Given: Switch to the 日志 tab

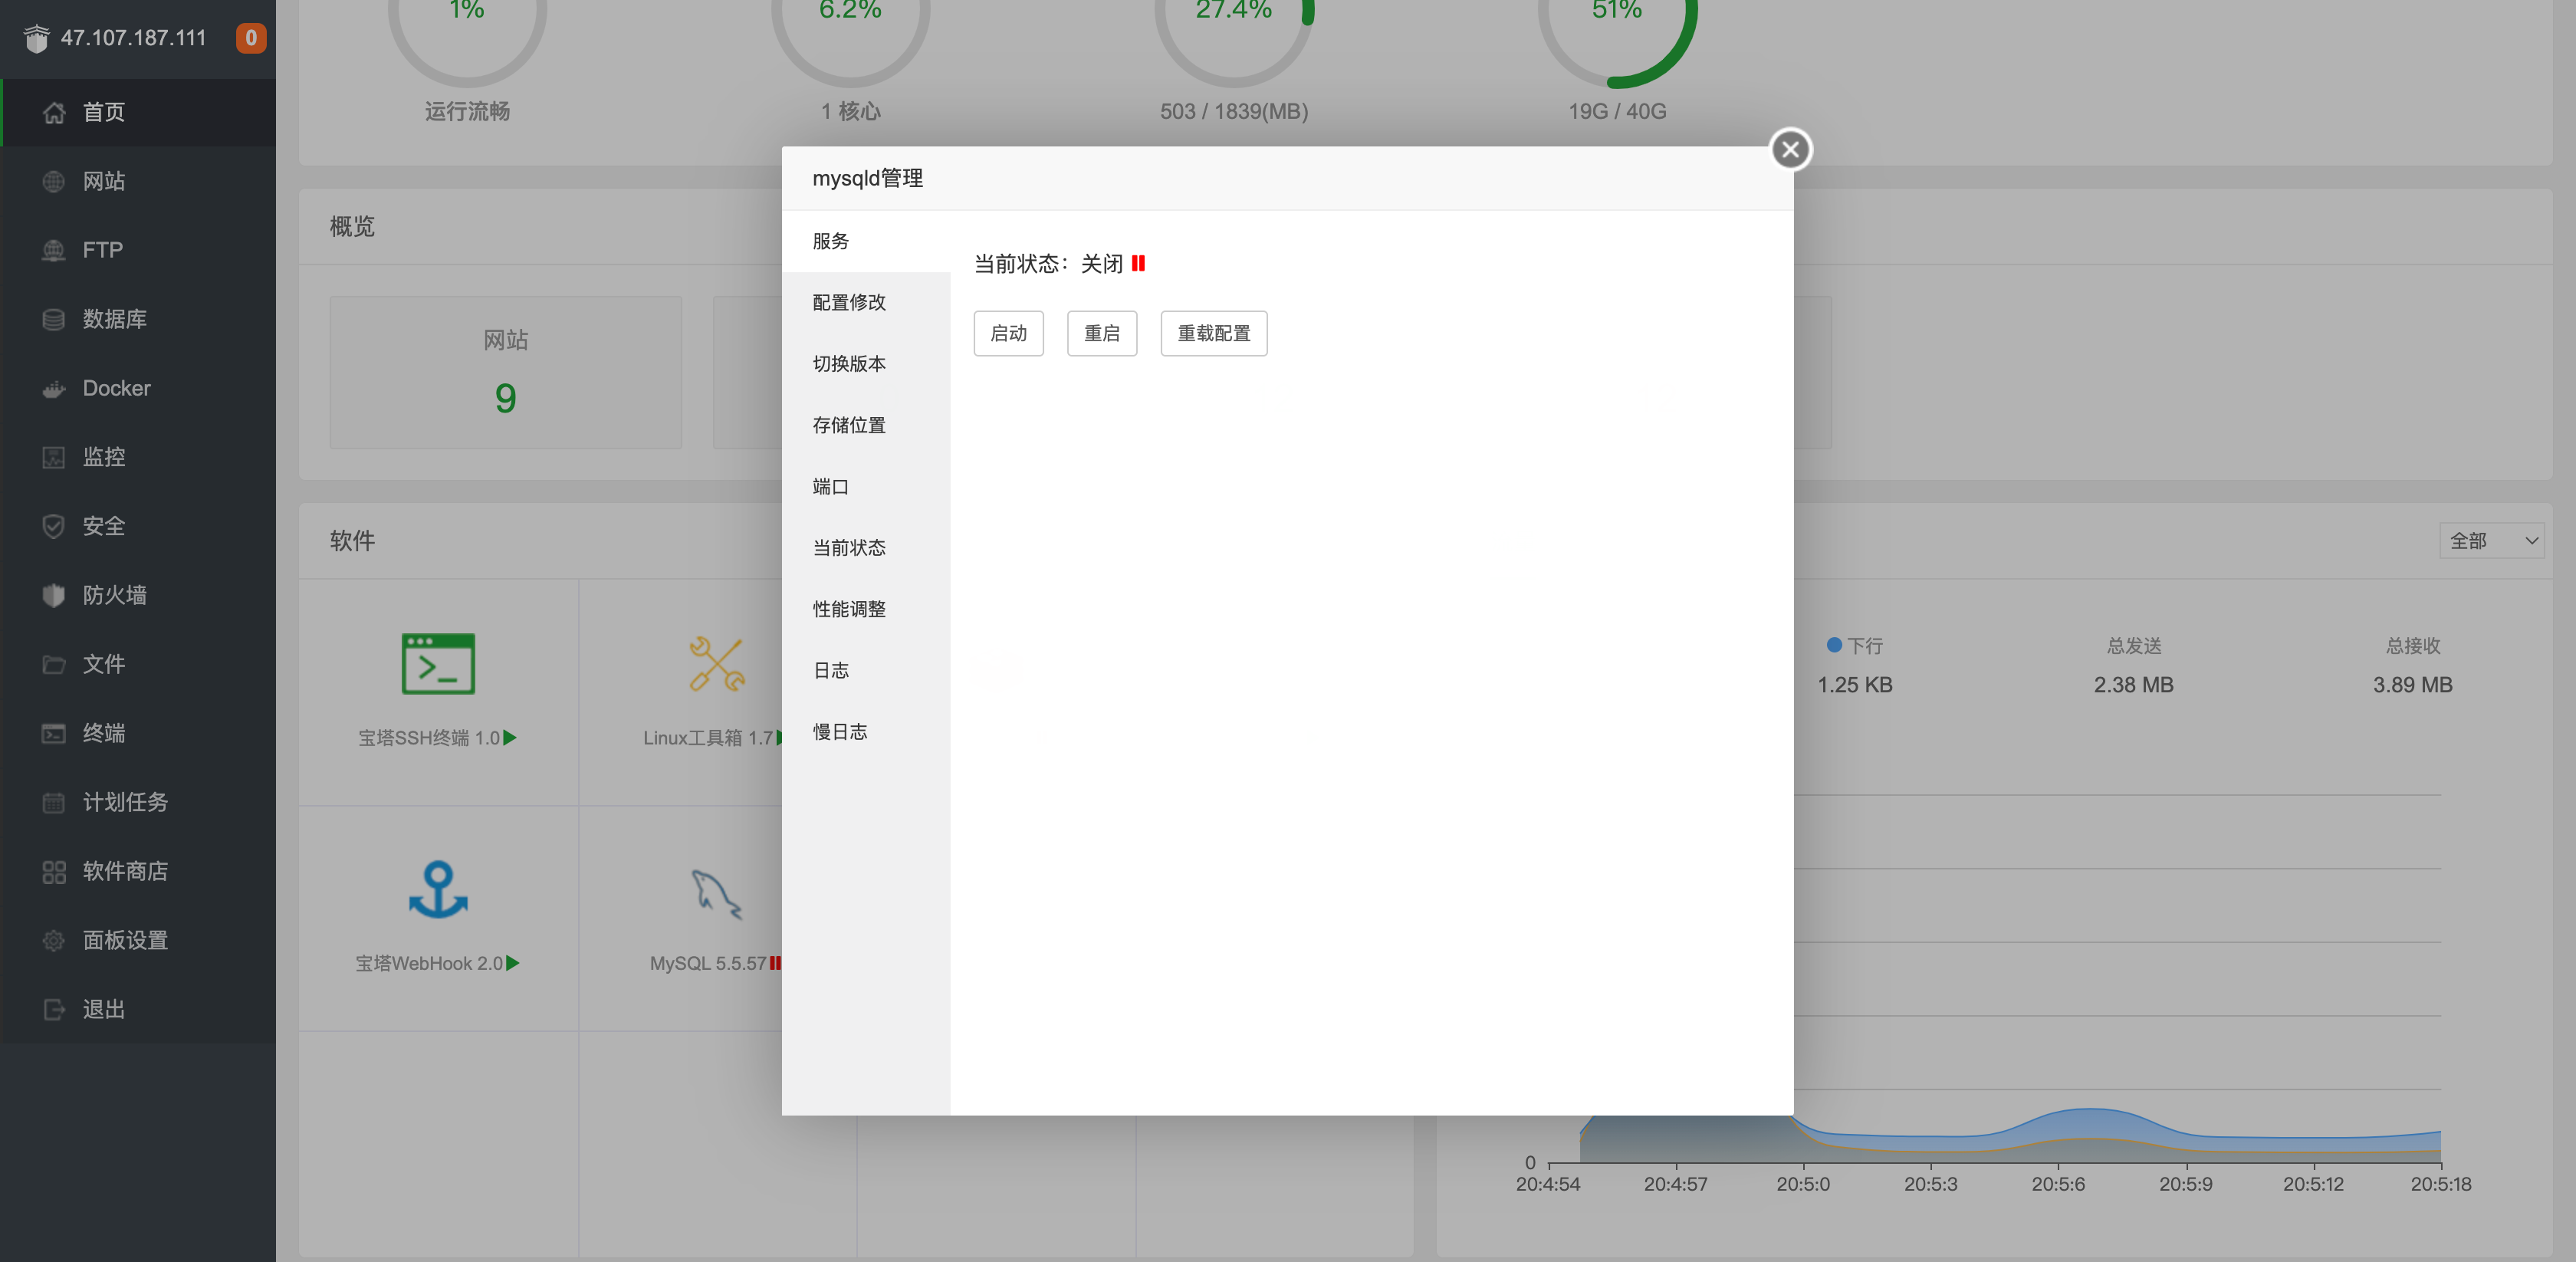Looking at the screenshot, I should click(x=865, y=671).
